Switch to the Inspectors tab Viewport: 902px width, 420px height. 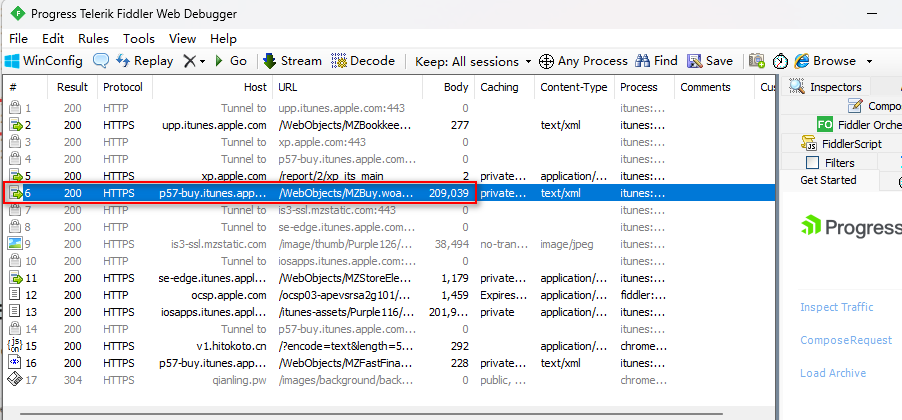[x=825, y=87]
